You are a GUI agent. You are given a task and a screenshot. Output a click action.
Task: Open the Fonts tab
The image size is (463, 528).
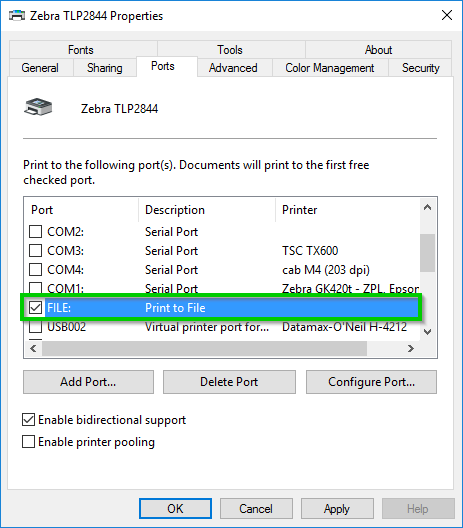pos(81,50)
